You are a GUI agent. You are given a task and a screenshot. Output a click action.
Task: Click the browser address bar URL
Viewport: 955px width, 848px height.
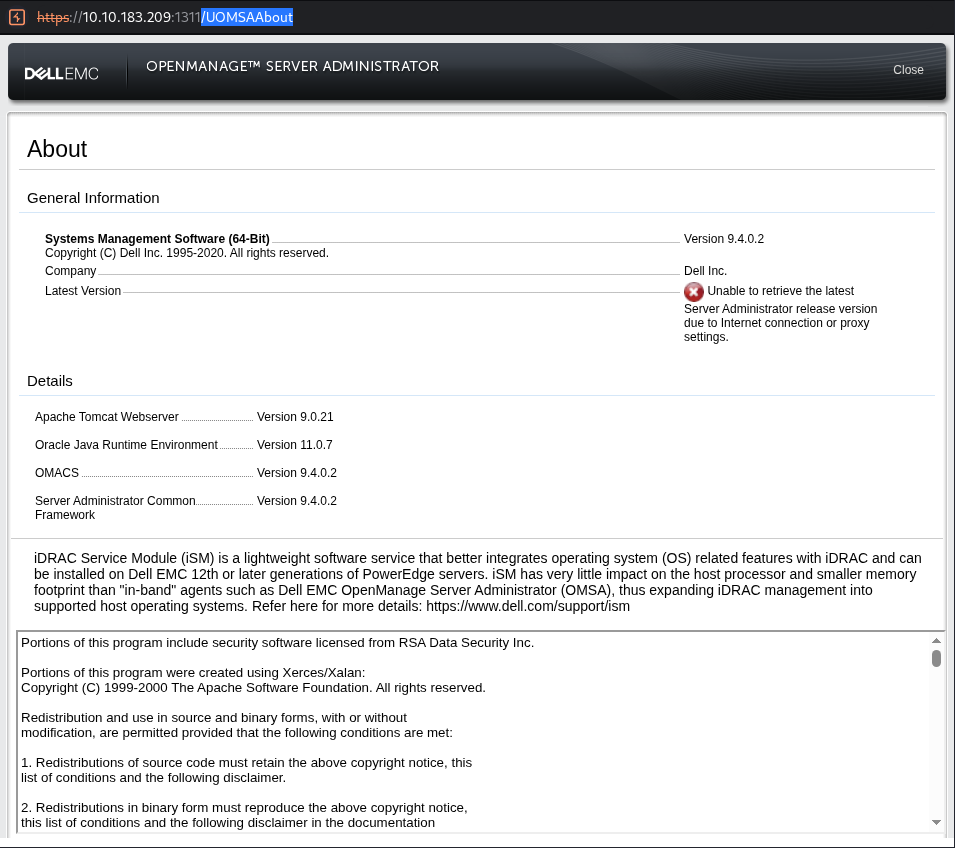click(165, 17)
